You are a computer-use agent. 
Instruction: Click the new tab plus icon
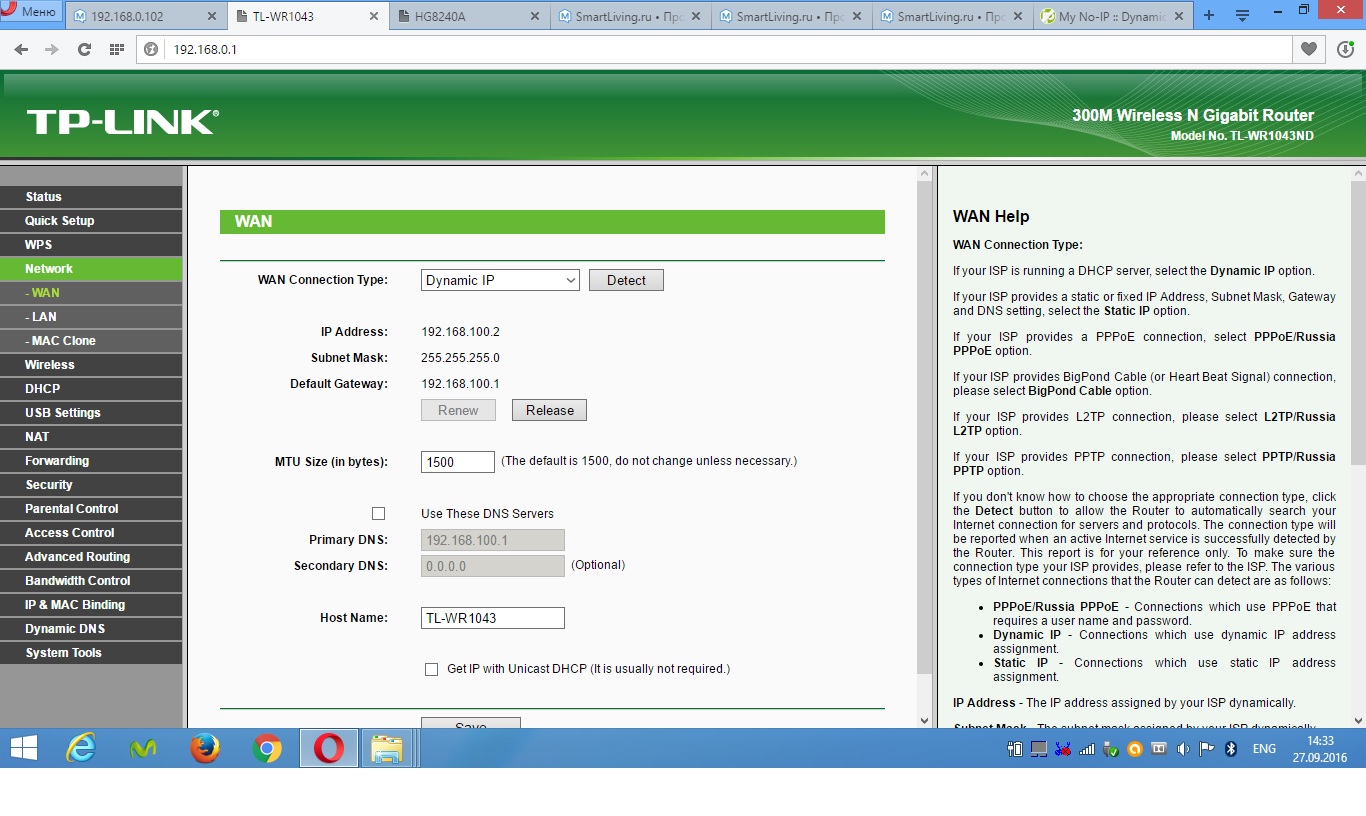pyautogui.click(x=1209, y=16)
